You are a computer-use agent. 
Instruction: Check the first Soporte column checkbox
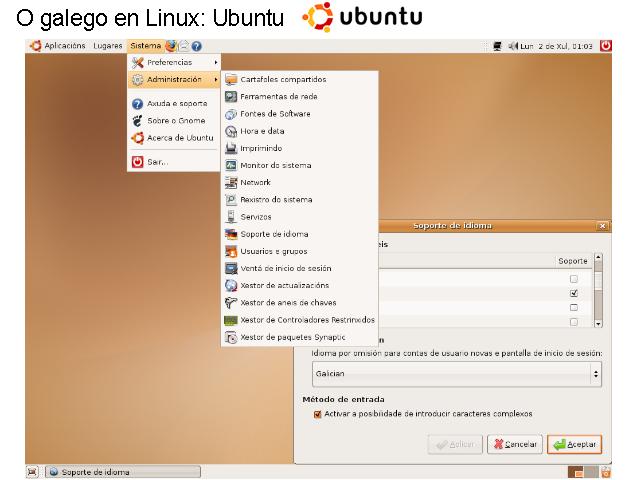tap(573, 278)
